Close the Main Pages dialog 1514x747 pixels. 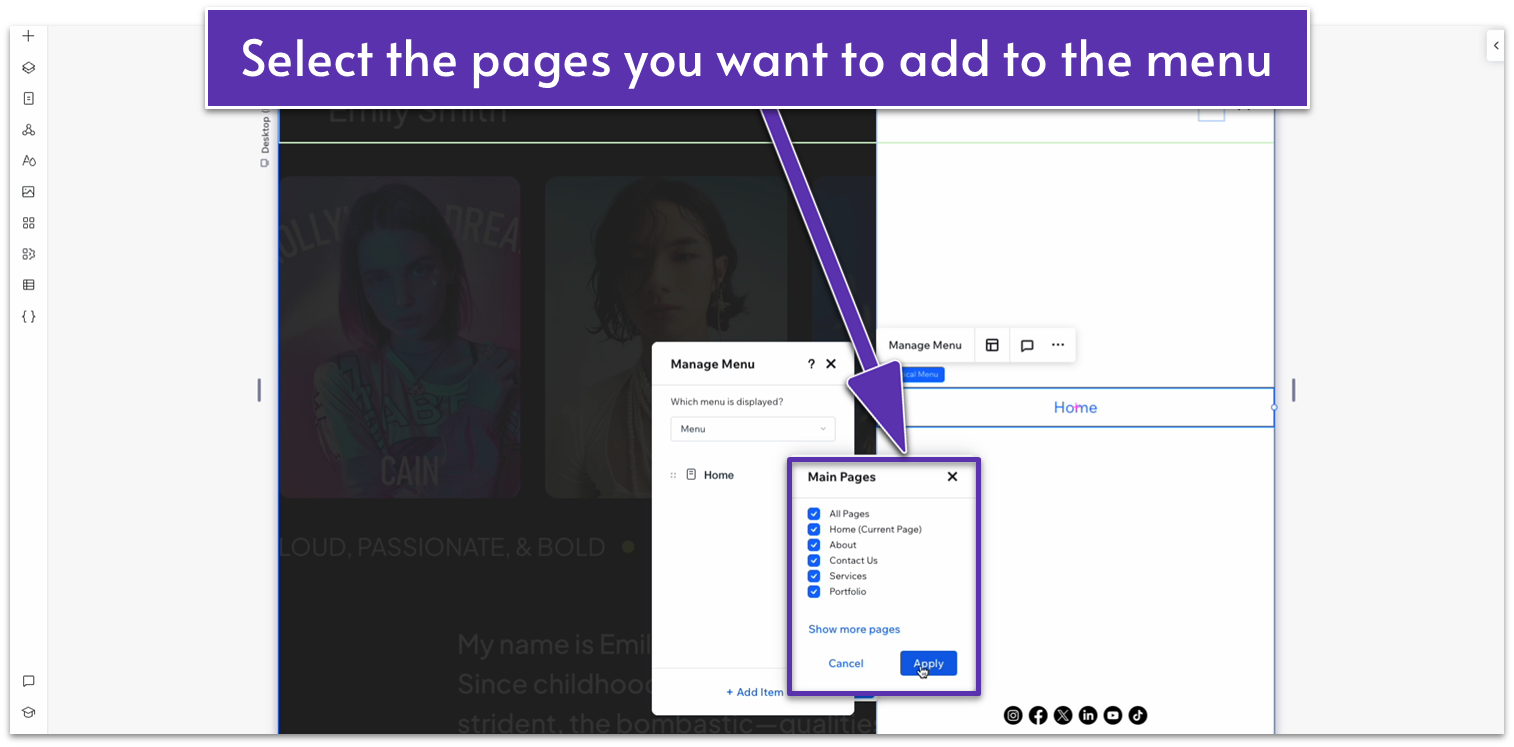point(952,477)
